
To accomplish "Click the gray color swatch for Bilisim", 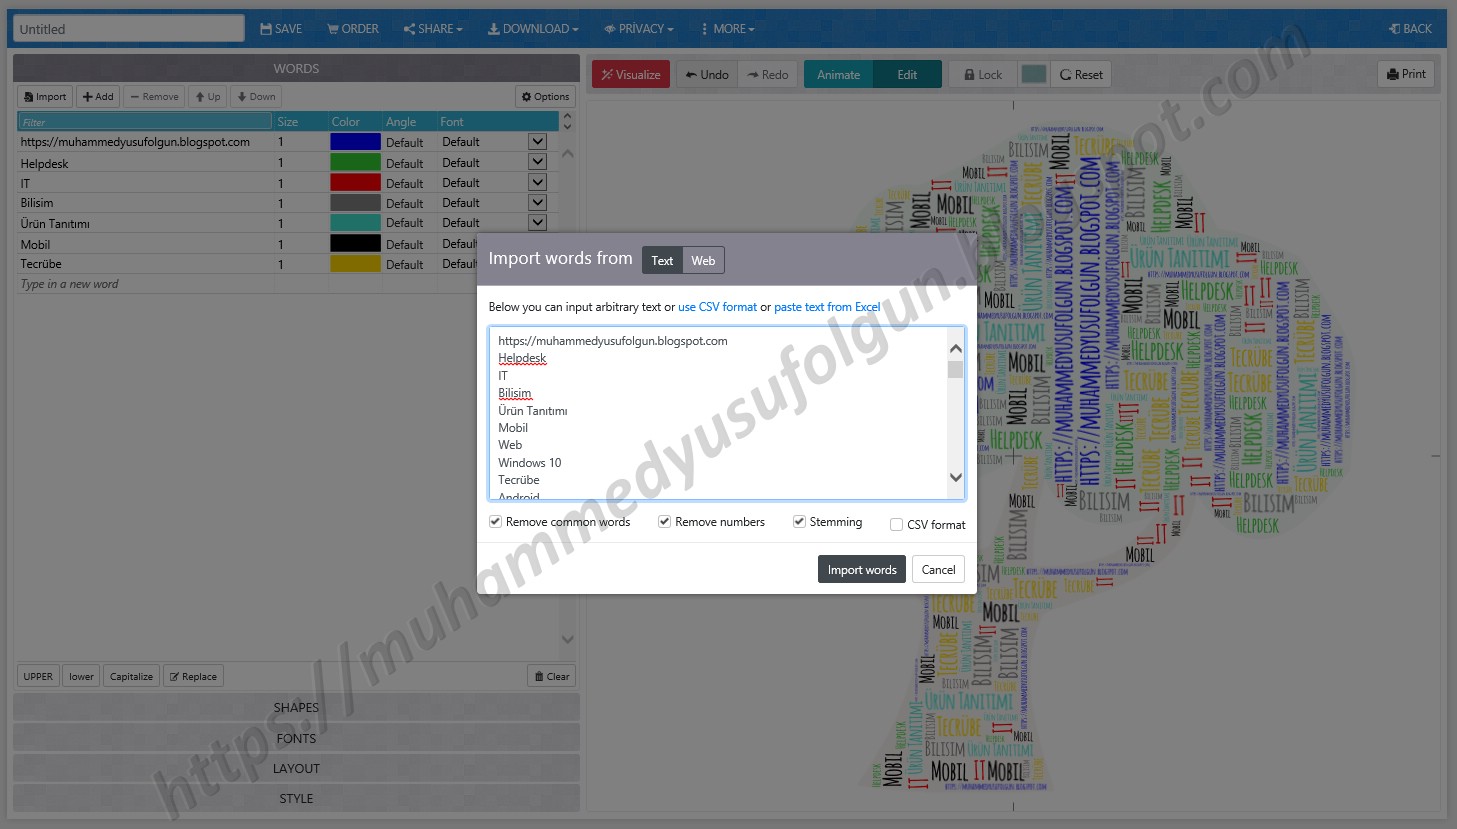I will (355, 203).
